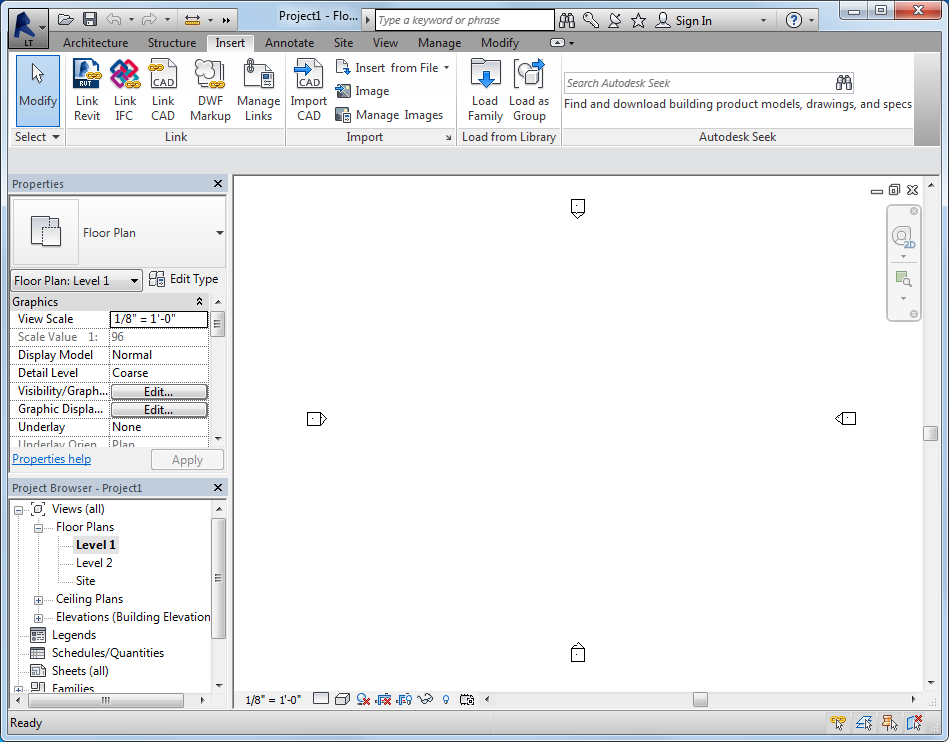Toggle Select Elements by Face in status bar
949x742 pixels.
914,722
